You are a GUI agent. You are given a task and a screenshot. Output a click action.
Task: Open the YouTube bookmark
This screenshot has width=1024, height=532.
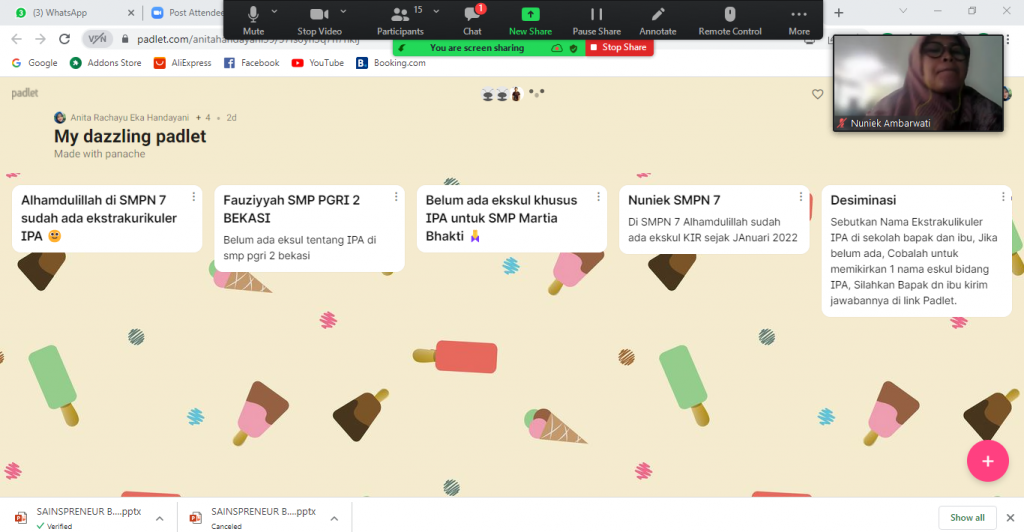[318, 62]
